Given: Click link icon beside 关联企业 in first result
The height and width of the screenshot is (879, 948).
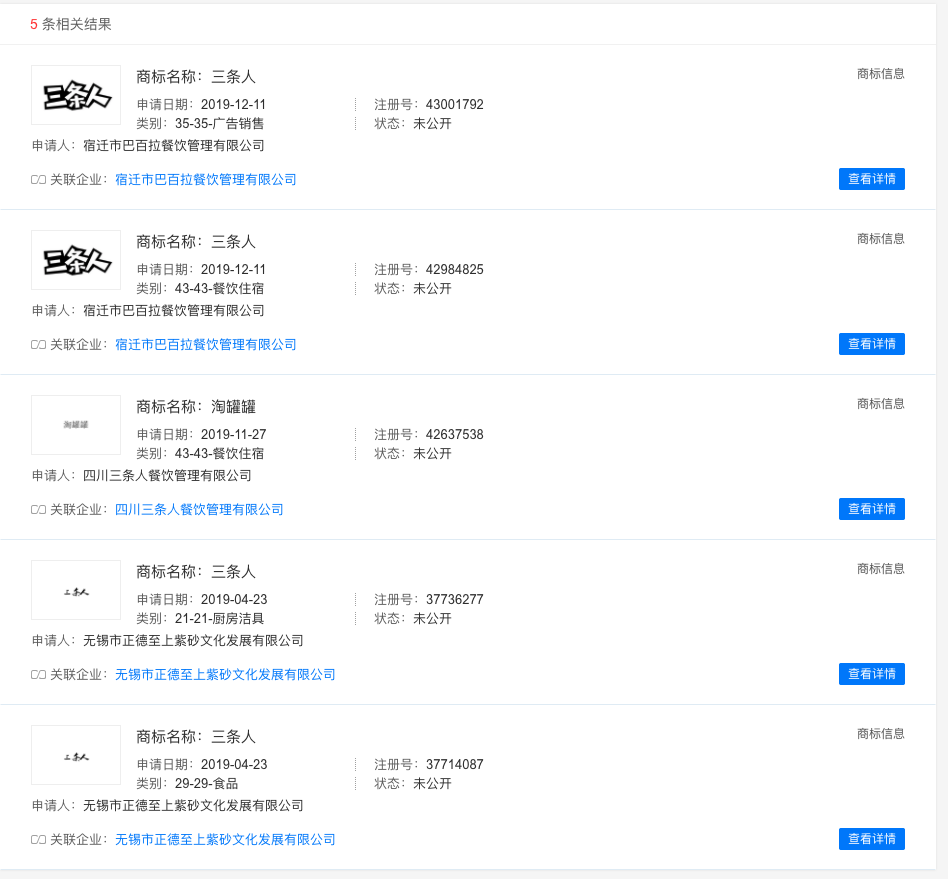Looking at the screenshot, I should click(39, 180).
